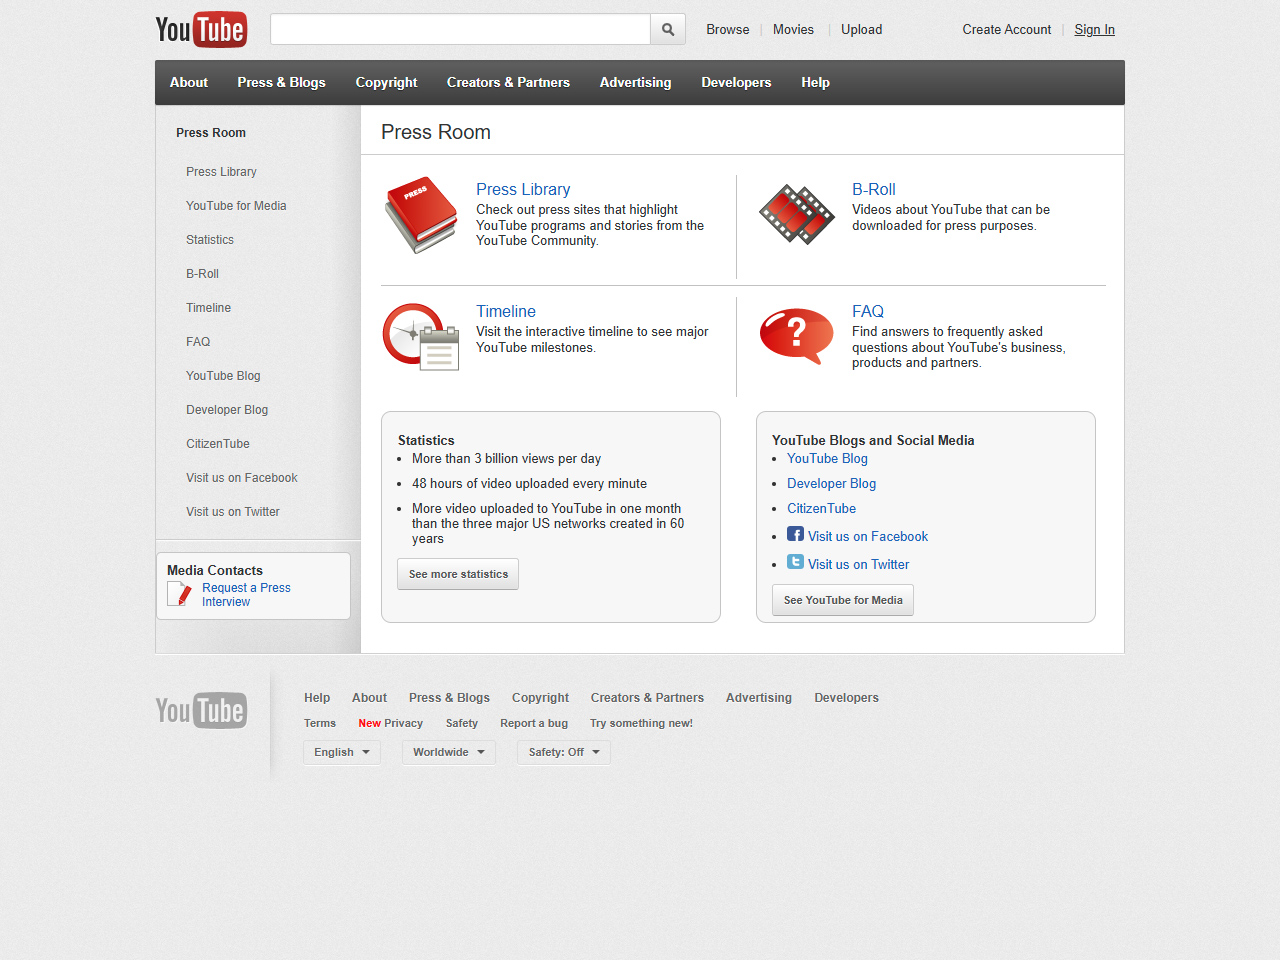Screen dimensions: 1280x960
Task: Open Press & Blogs in navigation bar
Action: tap(281, 82)
